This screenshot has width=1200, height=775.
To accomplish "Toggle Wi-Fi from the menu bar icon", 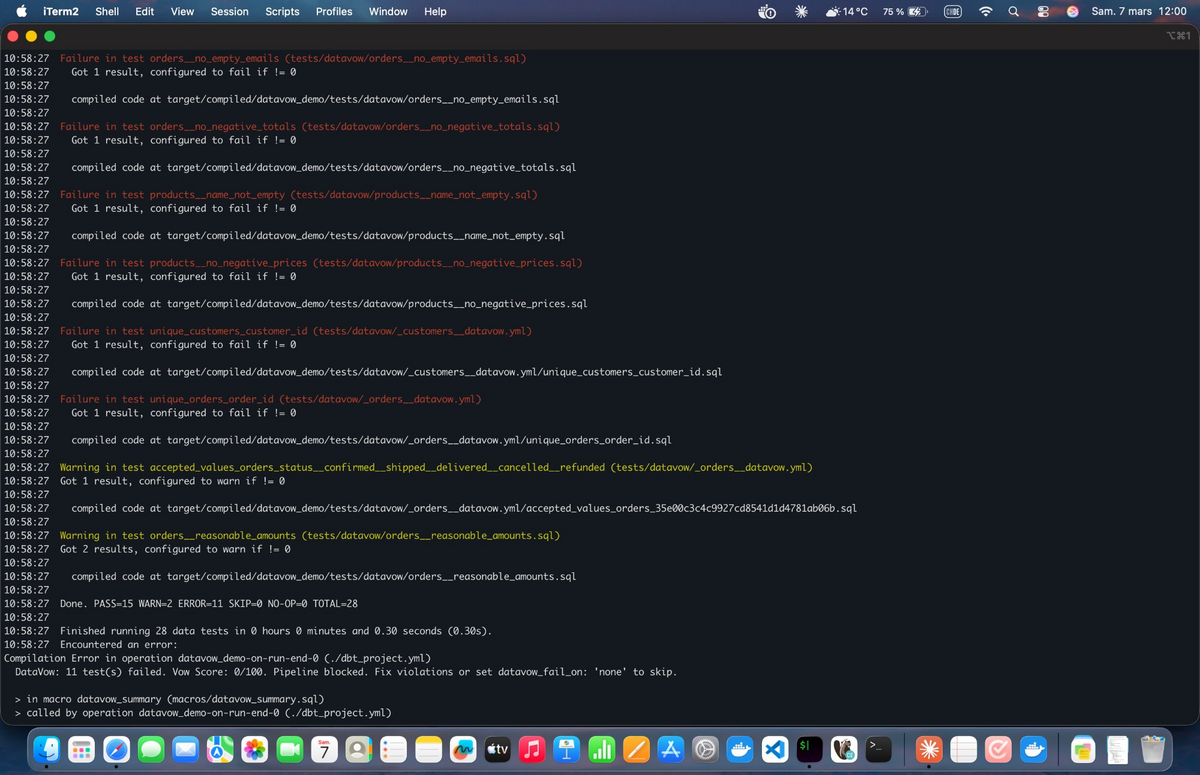I will pos(985,11).
